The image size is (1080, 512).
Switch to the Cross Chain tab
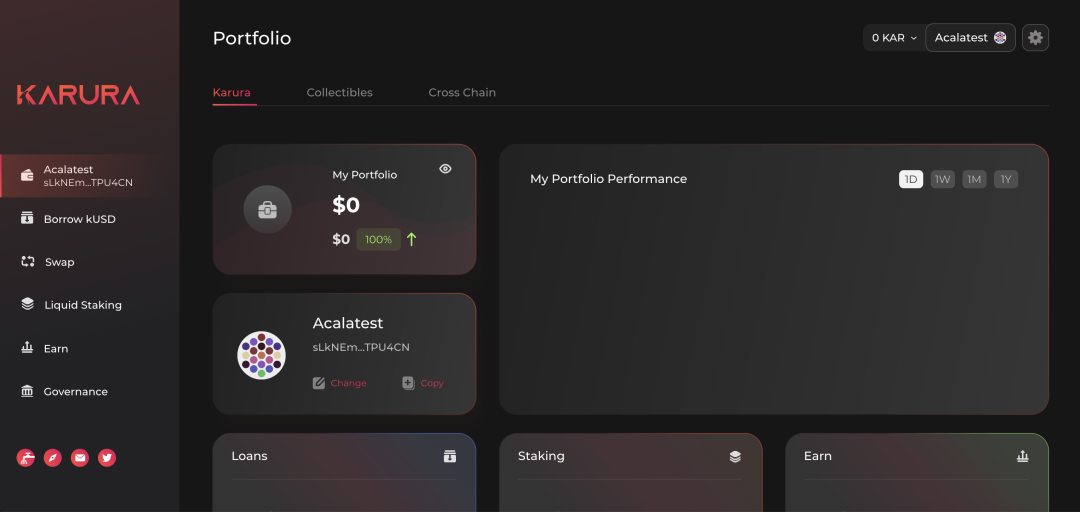[462, 92]
